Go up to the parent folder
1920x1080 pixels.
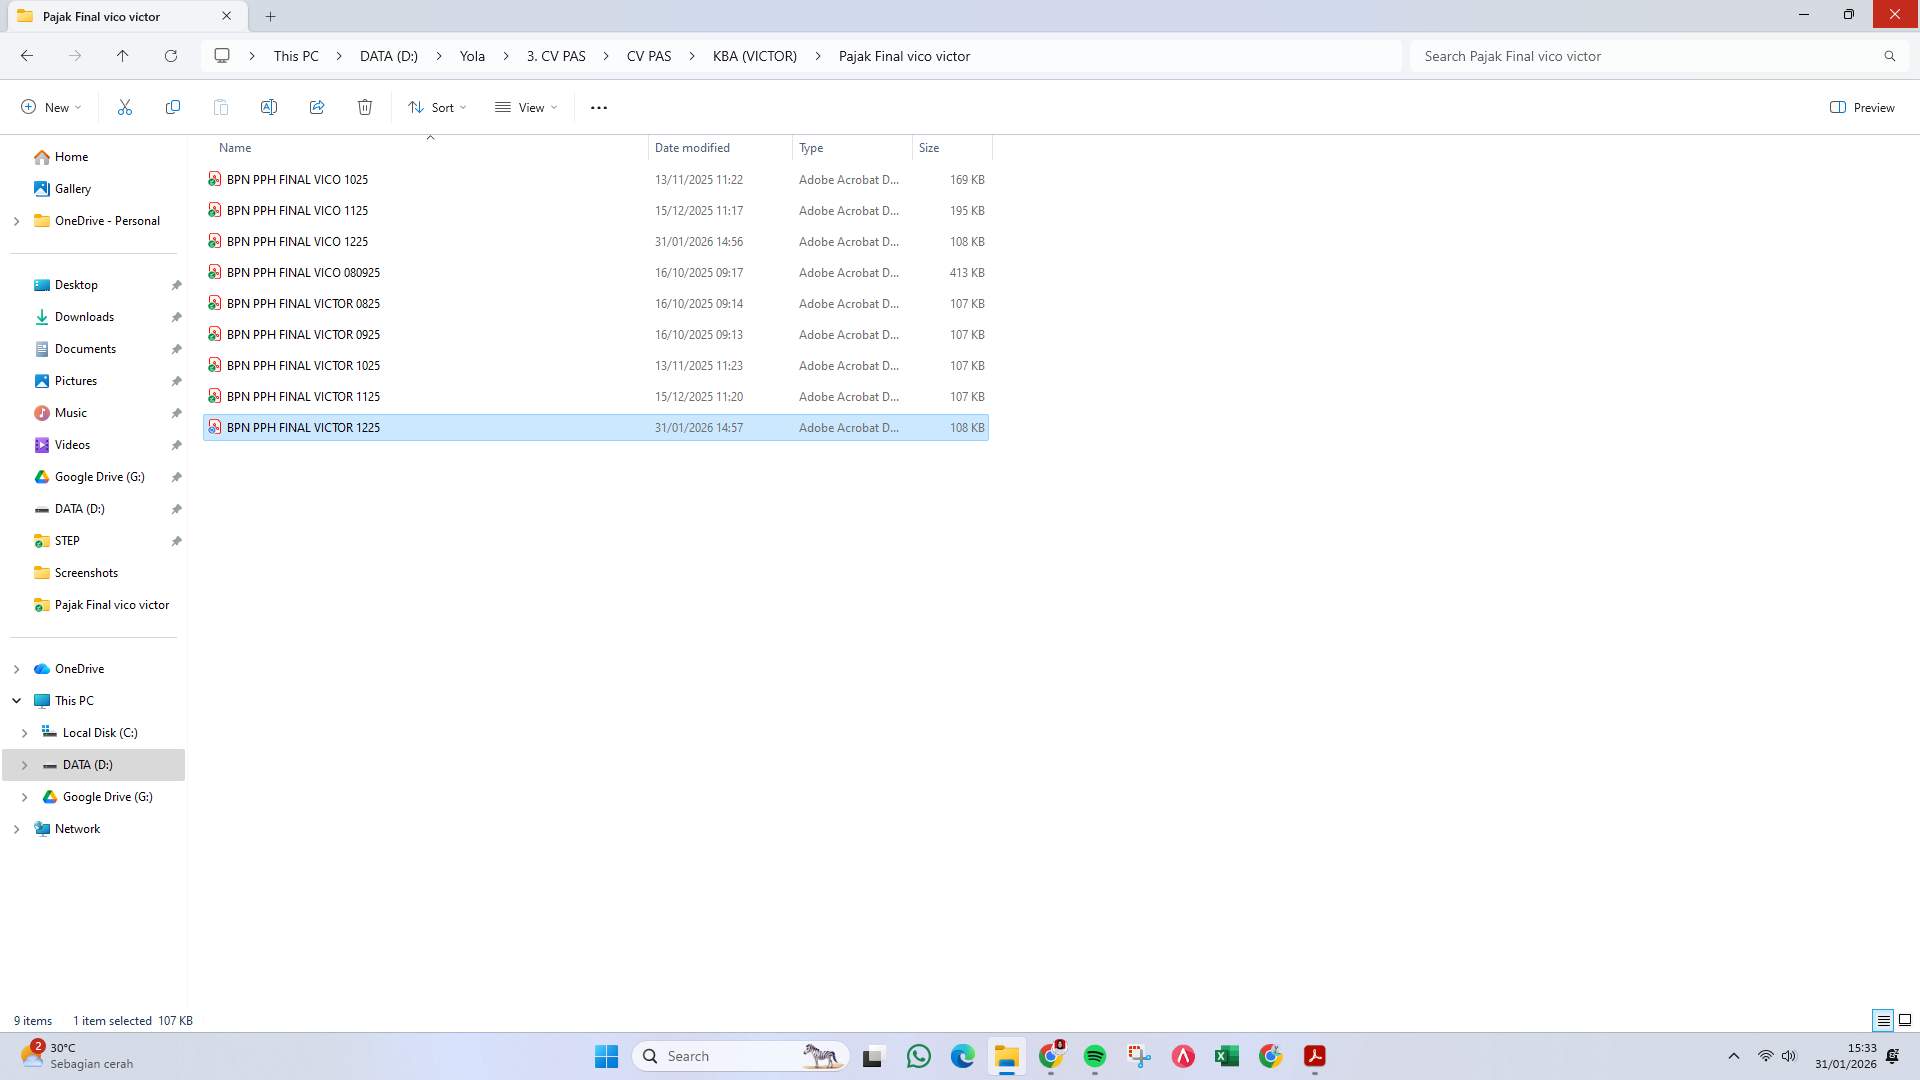123,56
